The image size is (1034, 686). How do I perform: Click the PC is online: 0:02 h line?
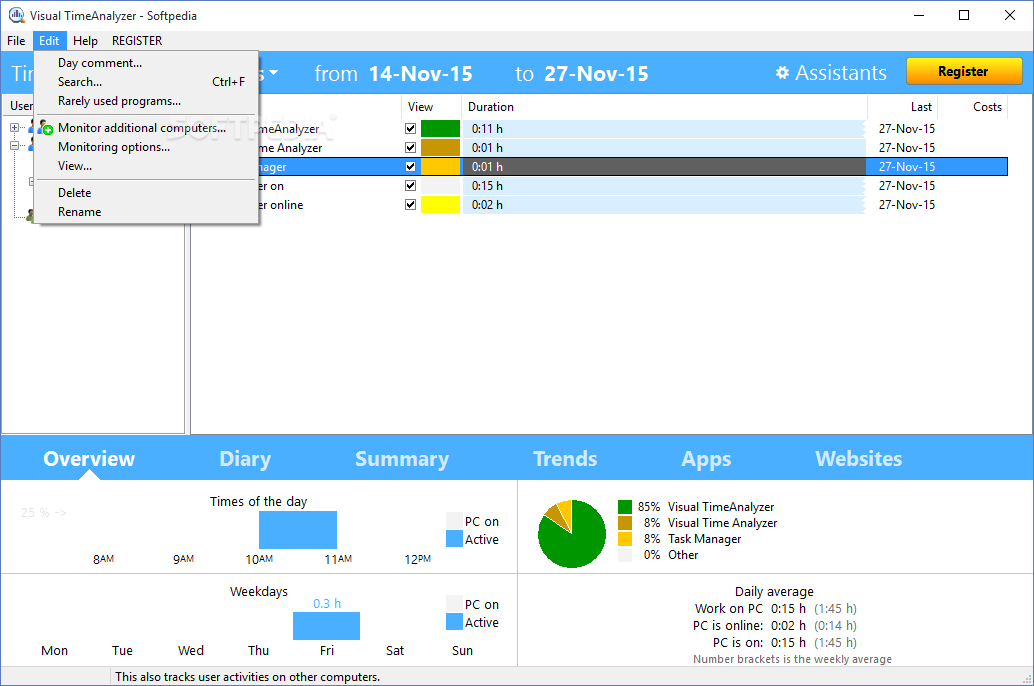tap(775, 625)
